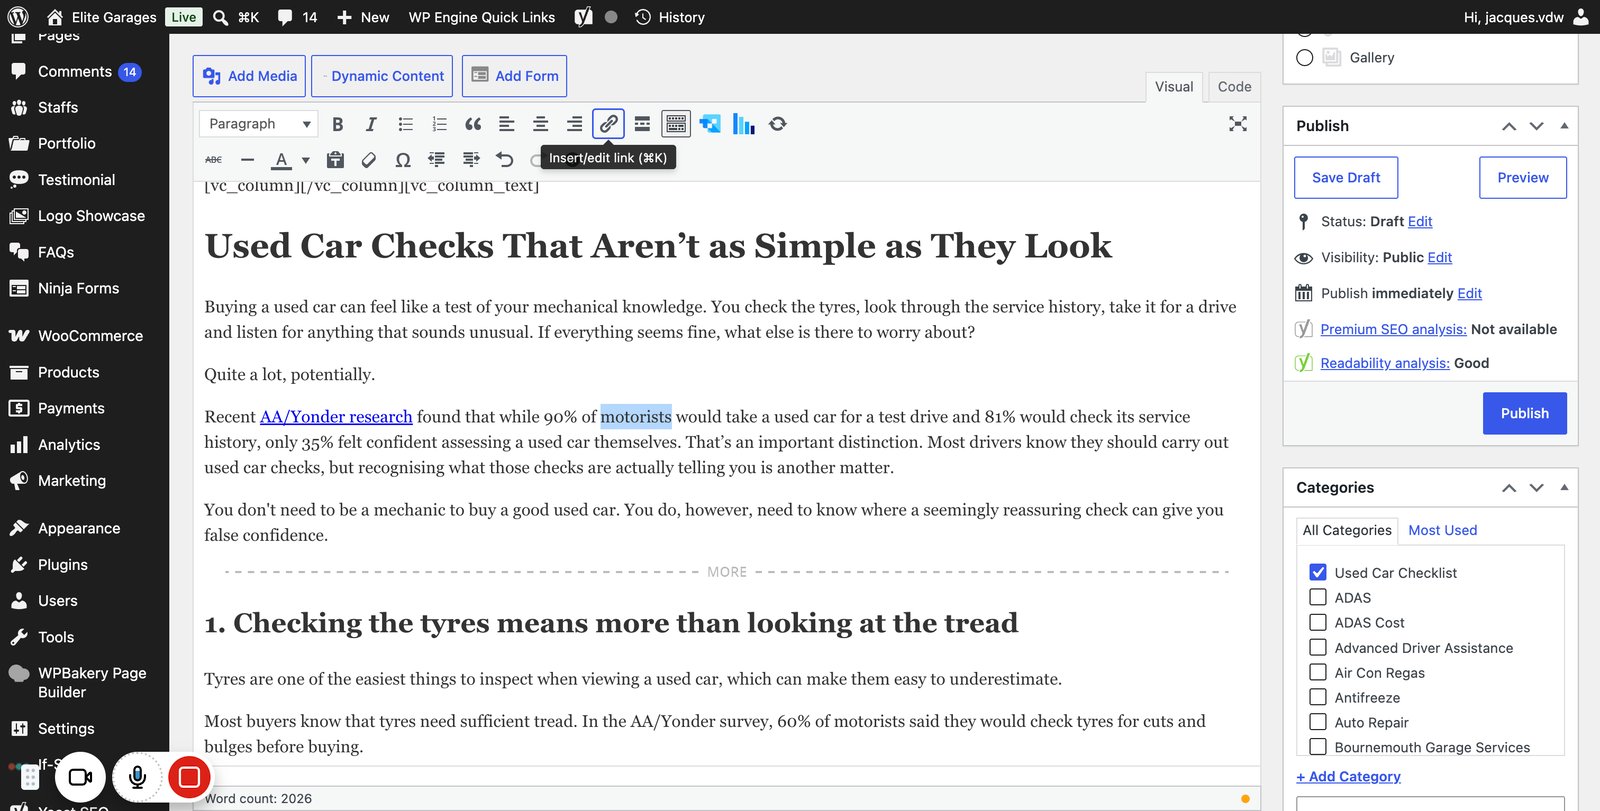Click the Save Draft button

click(1346, 178)
